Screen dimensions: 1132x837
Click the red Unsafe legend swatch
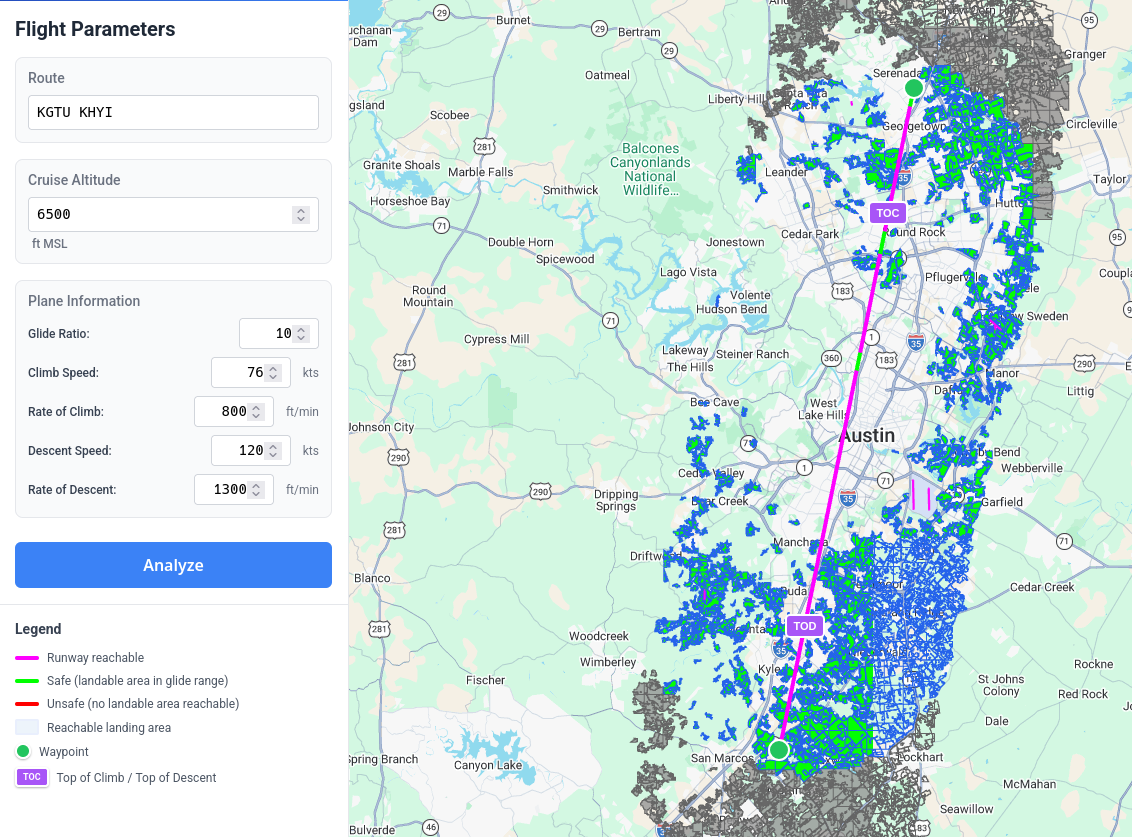coord(27,704)
